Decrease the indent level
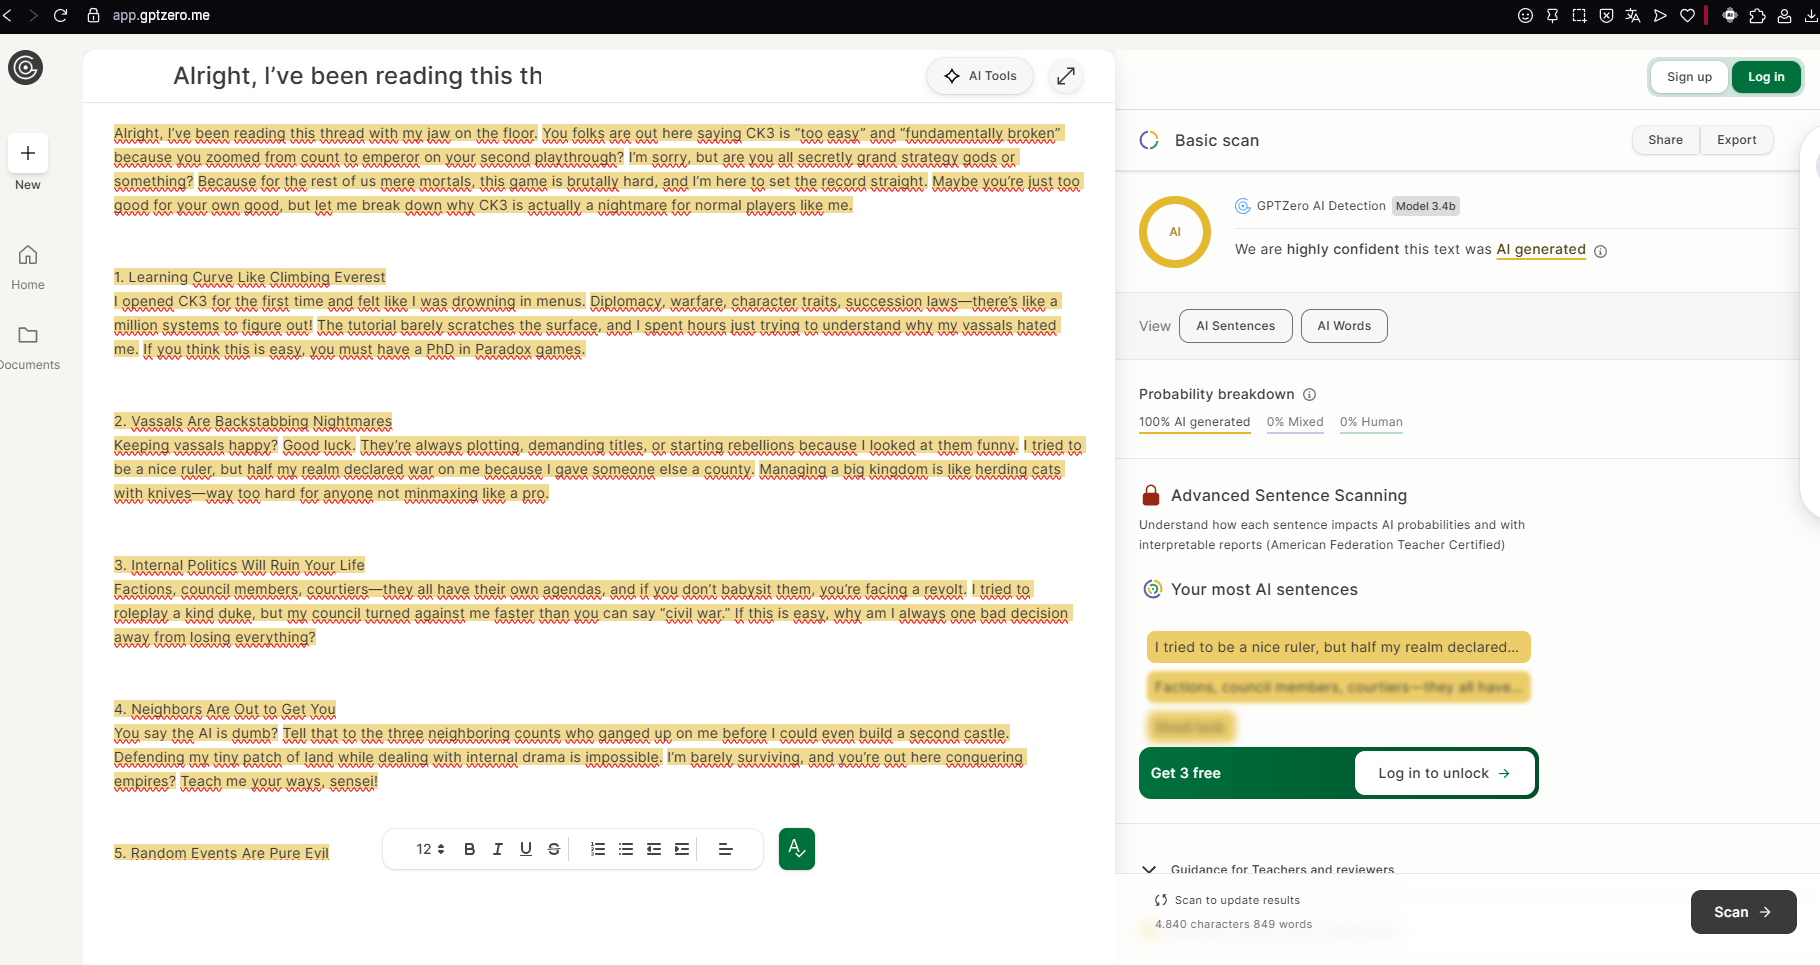 pos(654,849)
